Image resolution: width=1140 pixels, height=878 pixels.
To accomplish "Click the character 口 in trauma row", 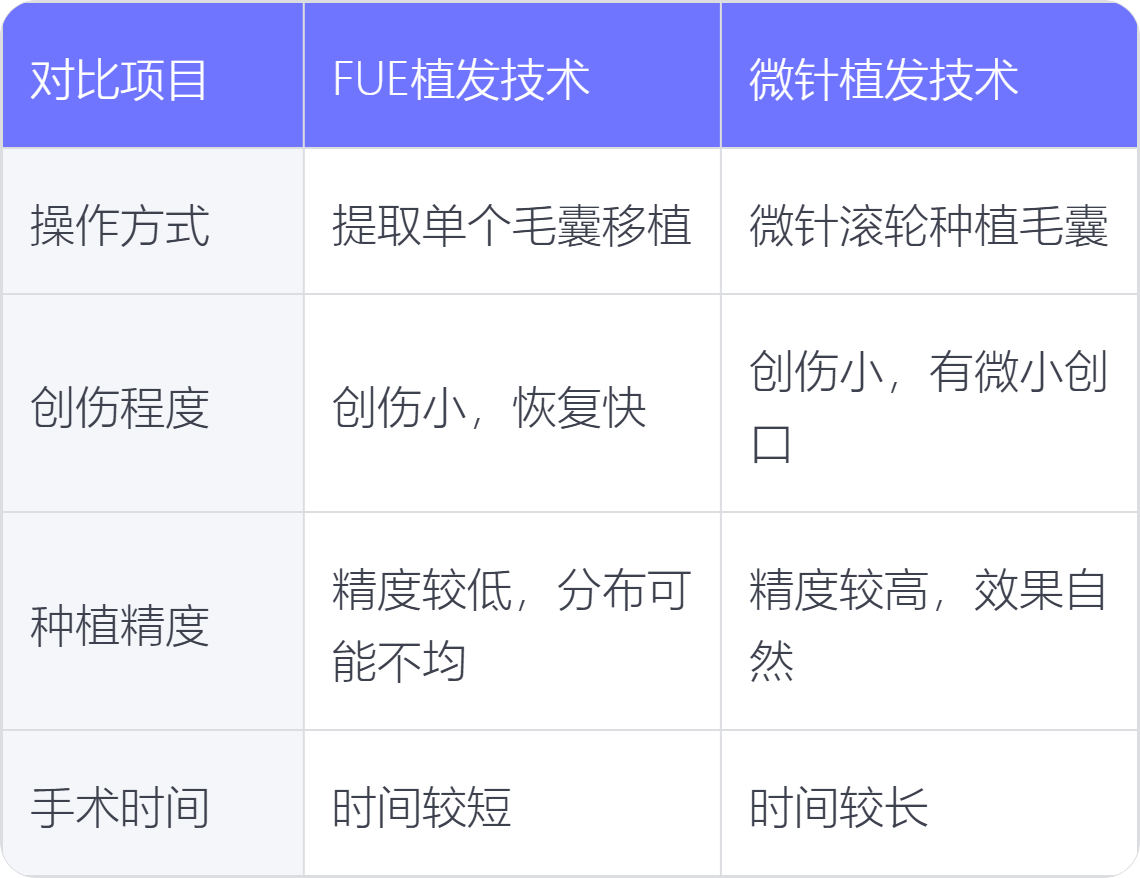I will click(771, 444).
